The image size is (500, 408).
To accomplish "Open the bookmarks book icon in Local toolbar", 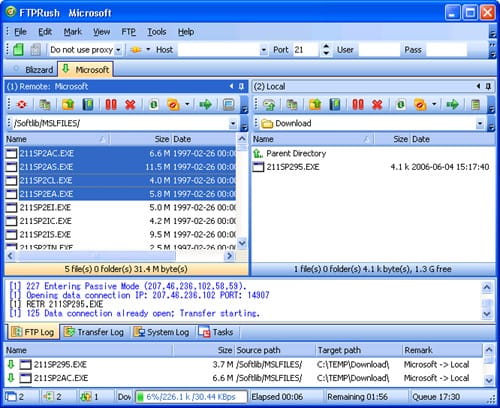I will coord(335,105).
